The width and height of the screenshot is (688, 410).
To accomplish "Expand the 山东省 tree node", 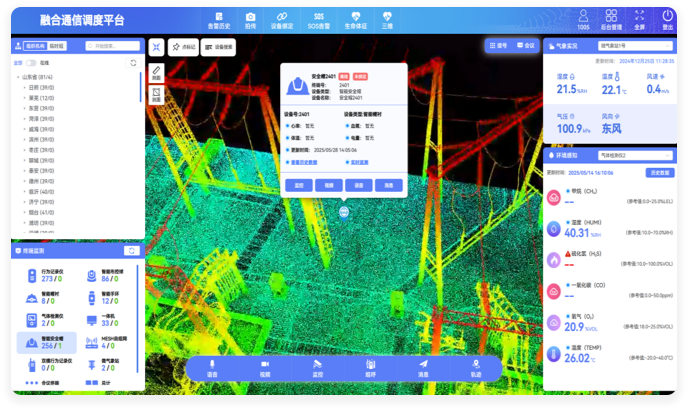I will (x=17, y=76).
